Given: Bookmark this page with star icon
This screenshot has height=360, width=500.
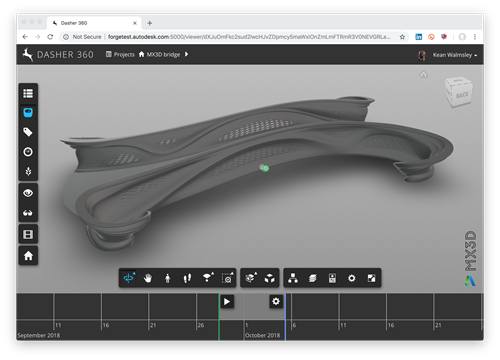Looking at the screenshot, I should click(x=402, y=37).
